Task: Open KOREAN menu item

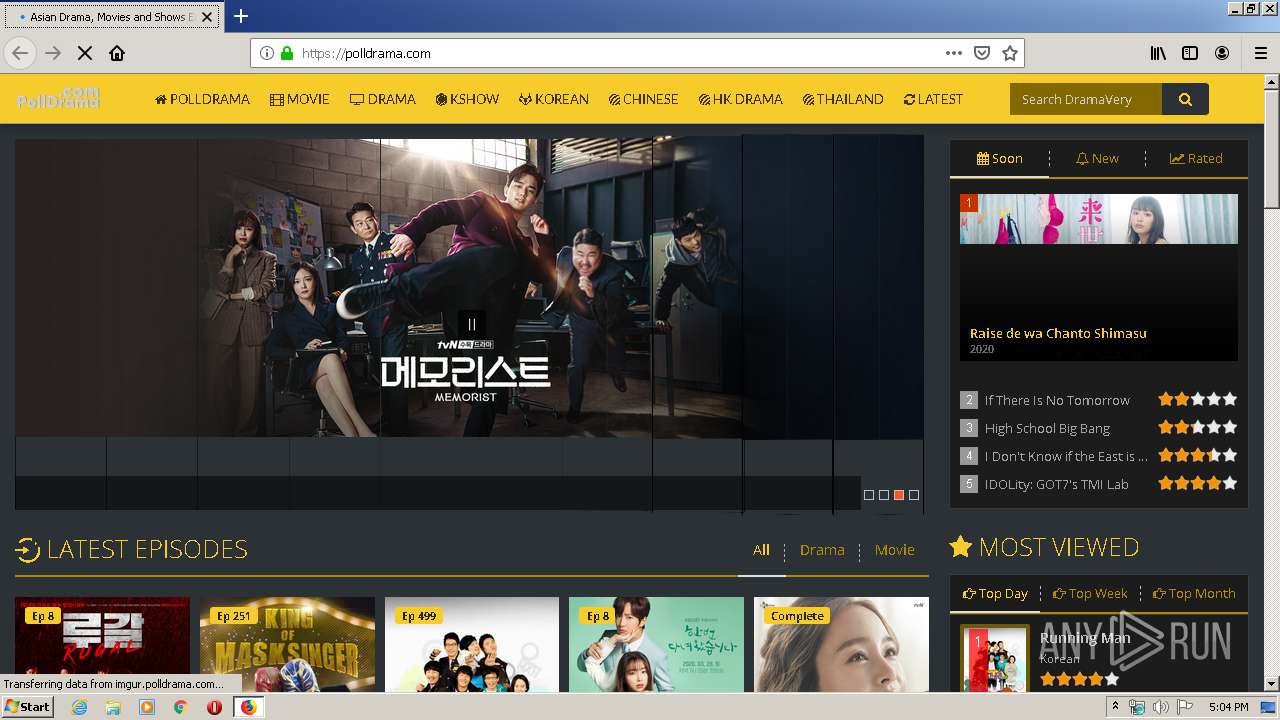Action: click(x=554, y=99)
